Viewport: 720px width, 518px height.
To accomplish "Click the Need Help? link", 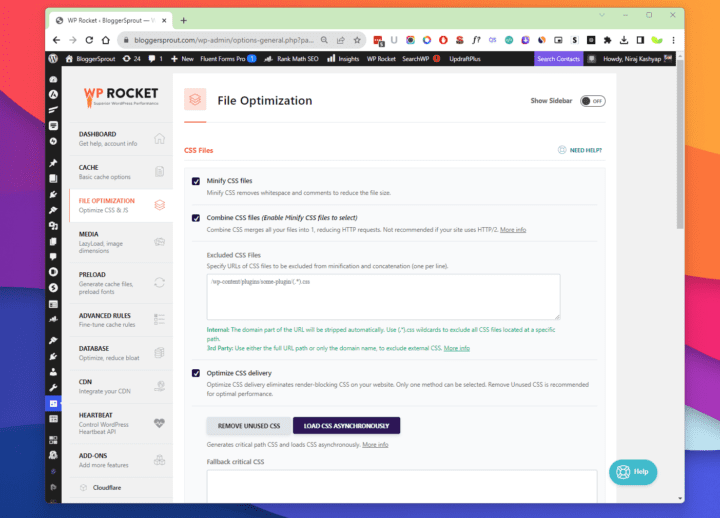I will point(580,150).
